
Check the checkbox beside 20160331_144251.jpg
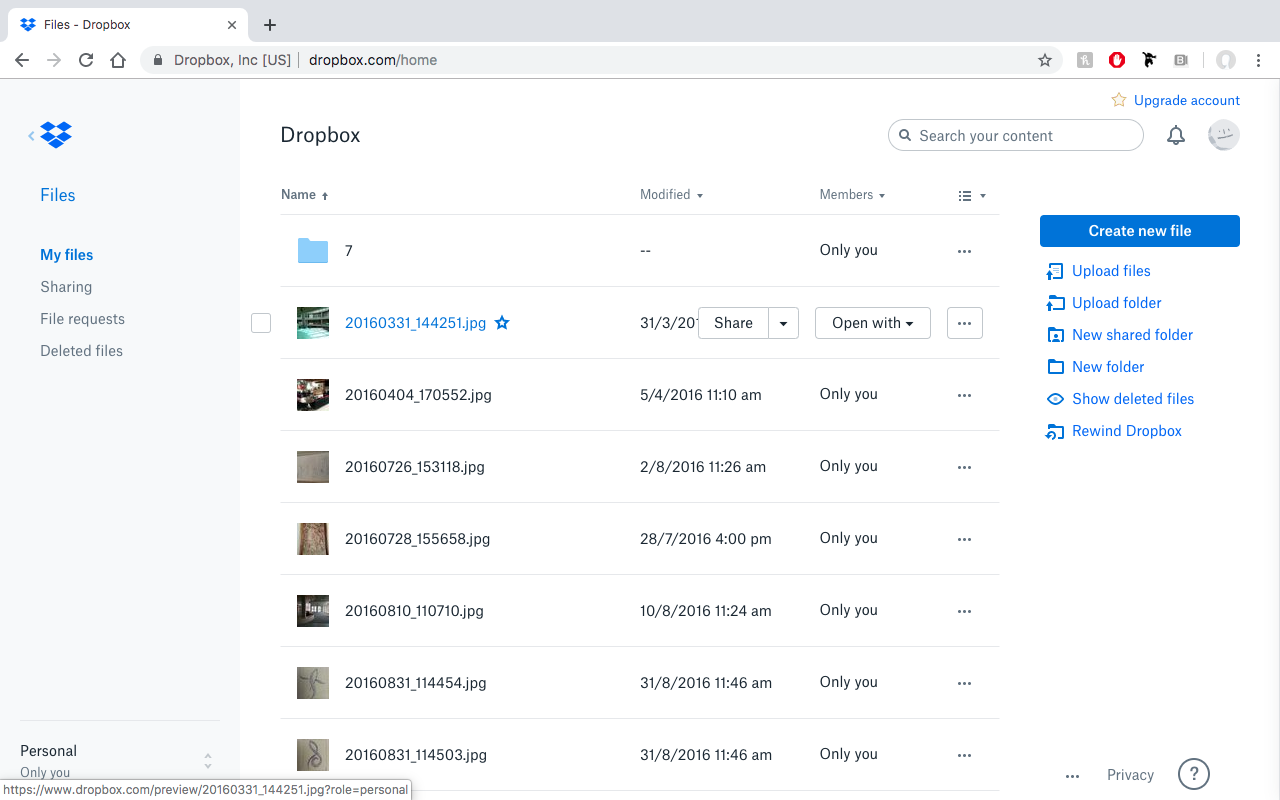[261, 323]
